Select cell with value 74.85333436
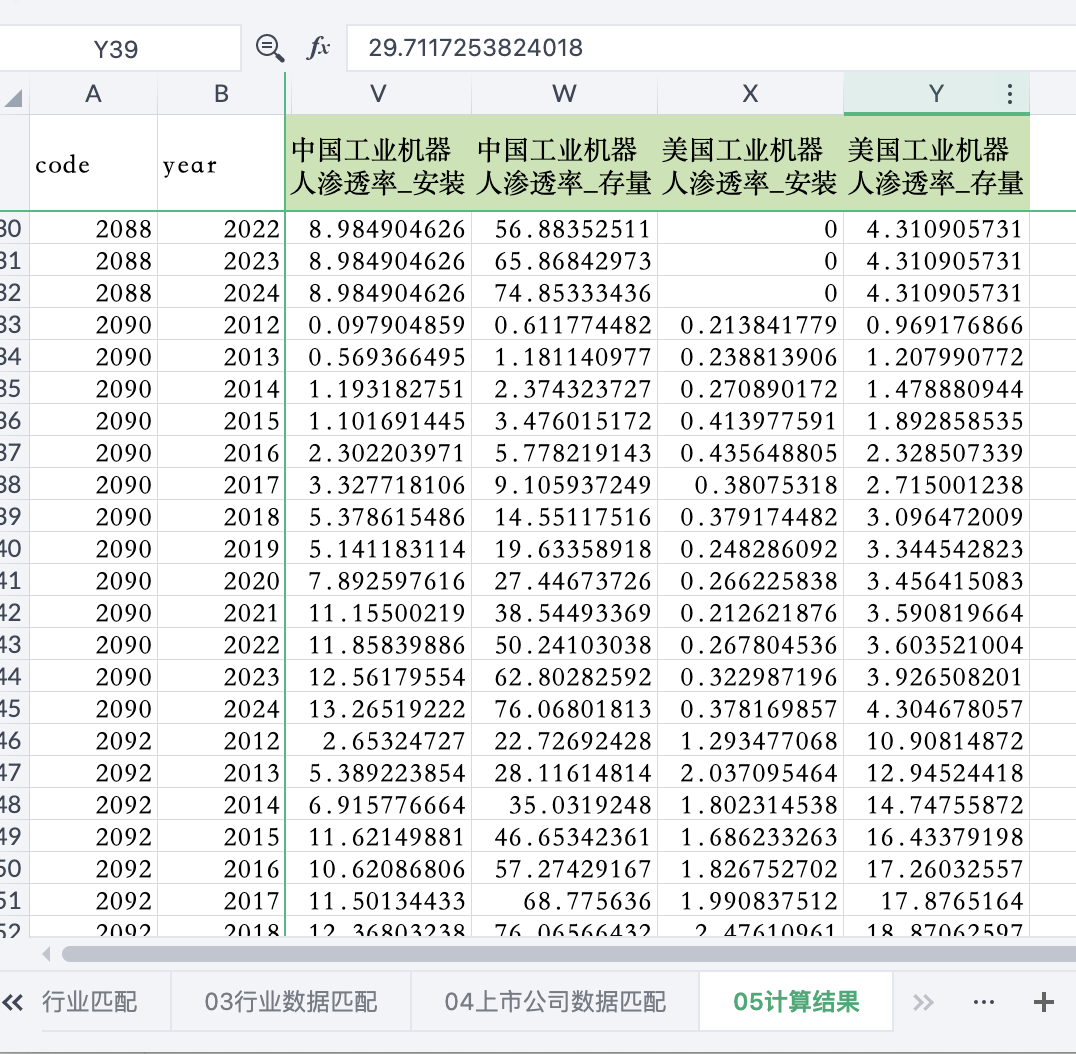 564,293
